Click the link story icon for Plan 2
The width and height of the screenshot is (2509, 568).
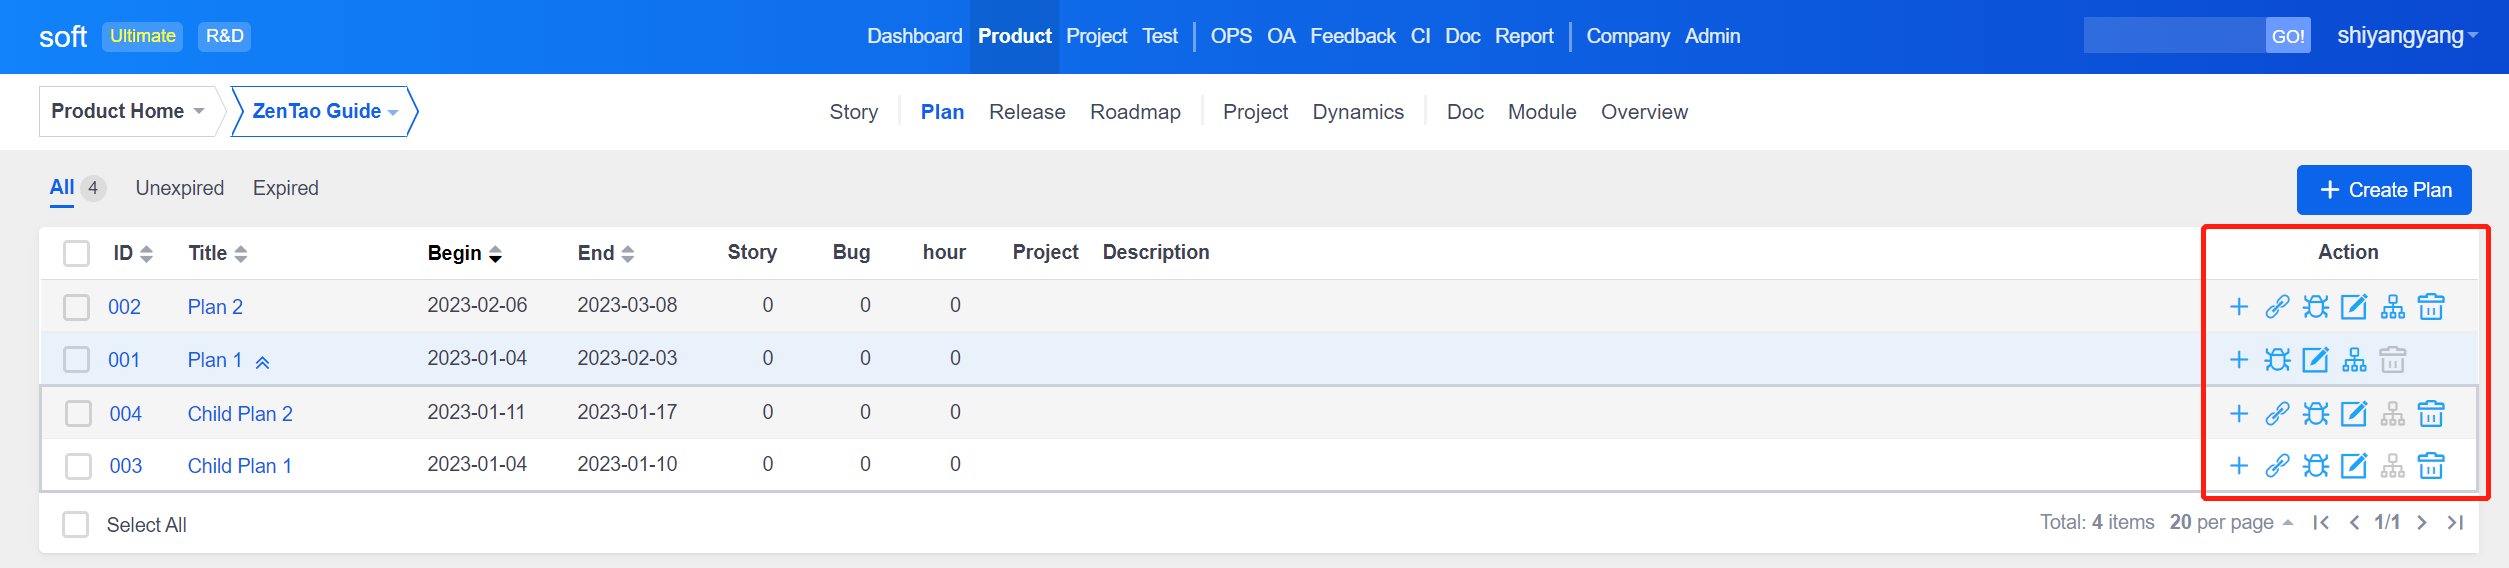click(x=2277, y=307)
